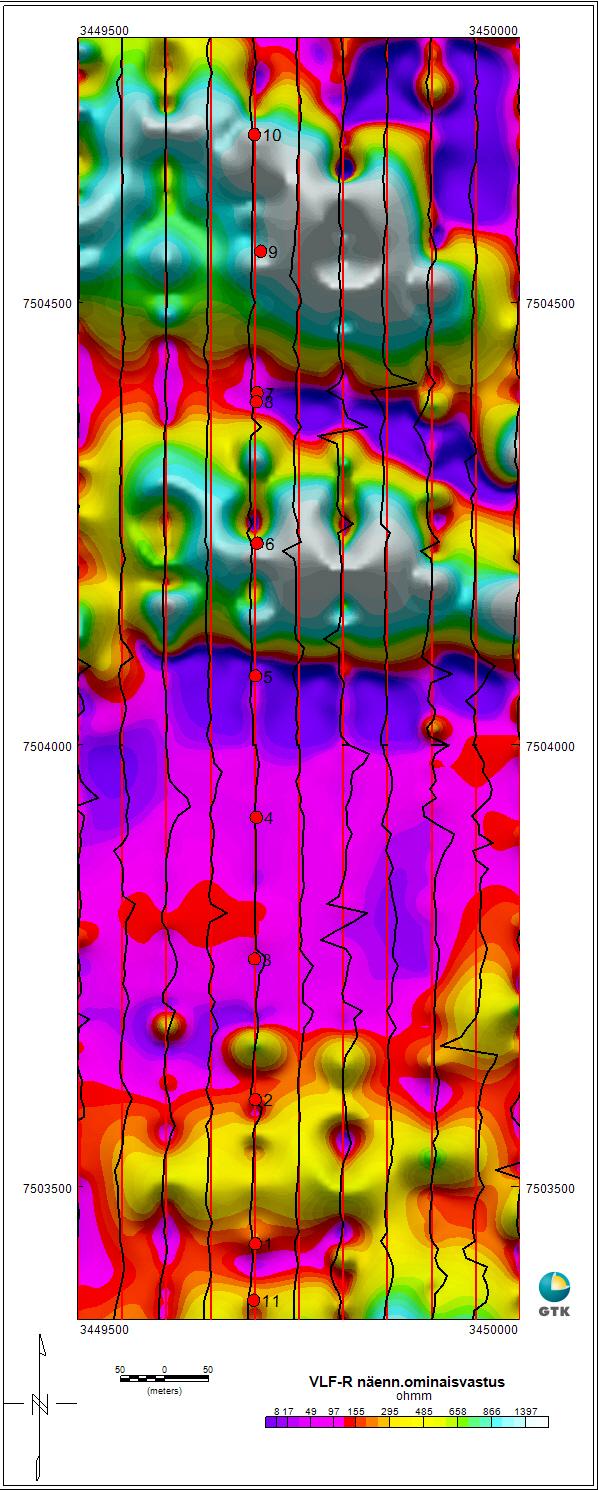The image size is (598, 1490).
Task: Click the red station marker labeled 10
Action: [254, 134]
